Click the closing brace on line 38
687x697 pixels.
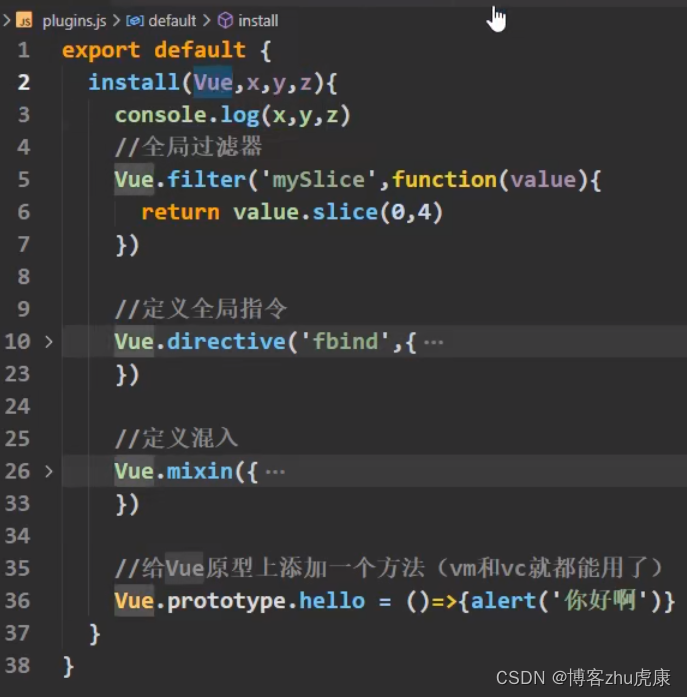pyautogui.click(x=68, y=666)
